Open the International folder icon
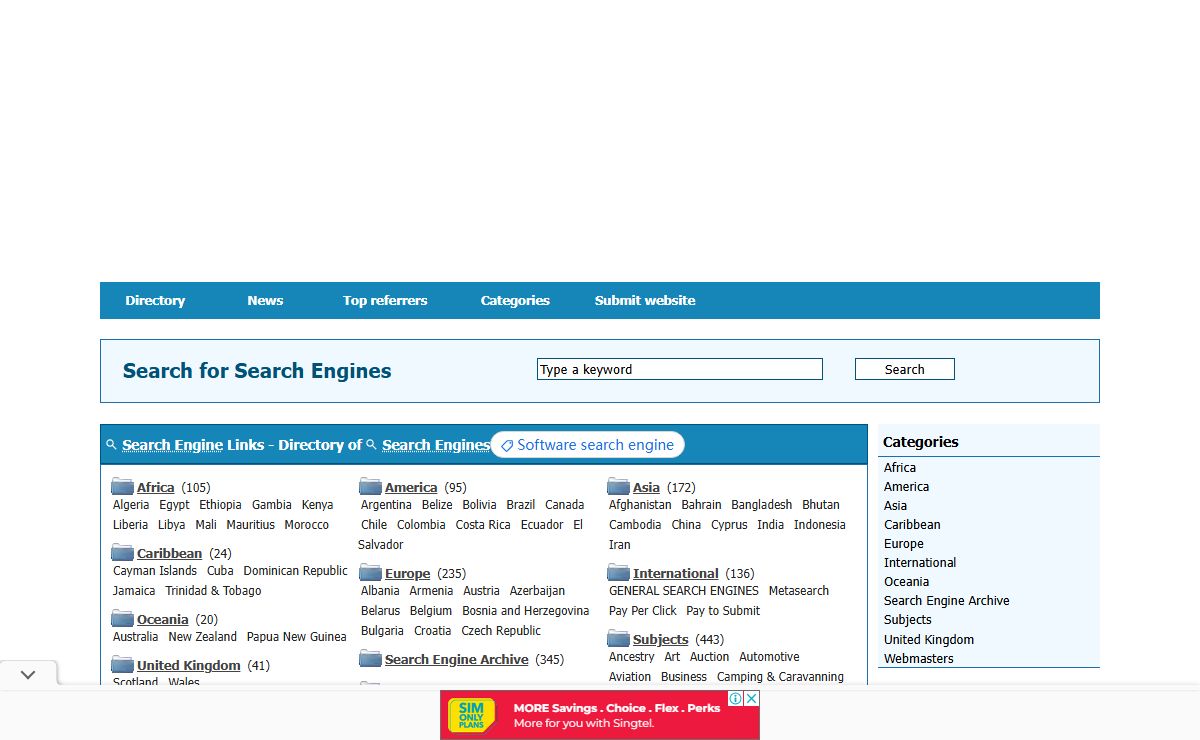The width and height of the screenshot is (1200, 740). (x=618, y=573)
